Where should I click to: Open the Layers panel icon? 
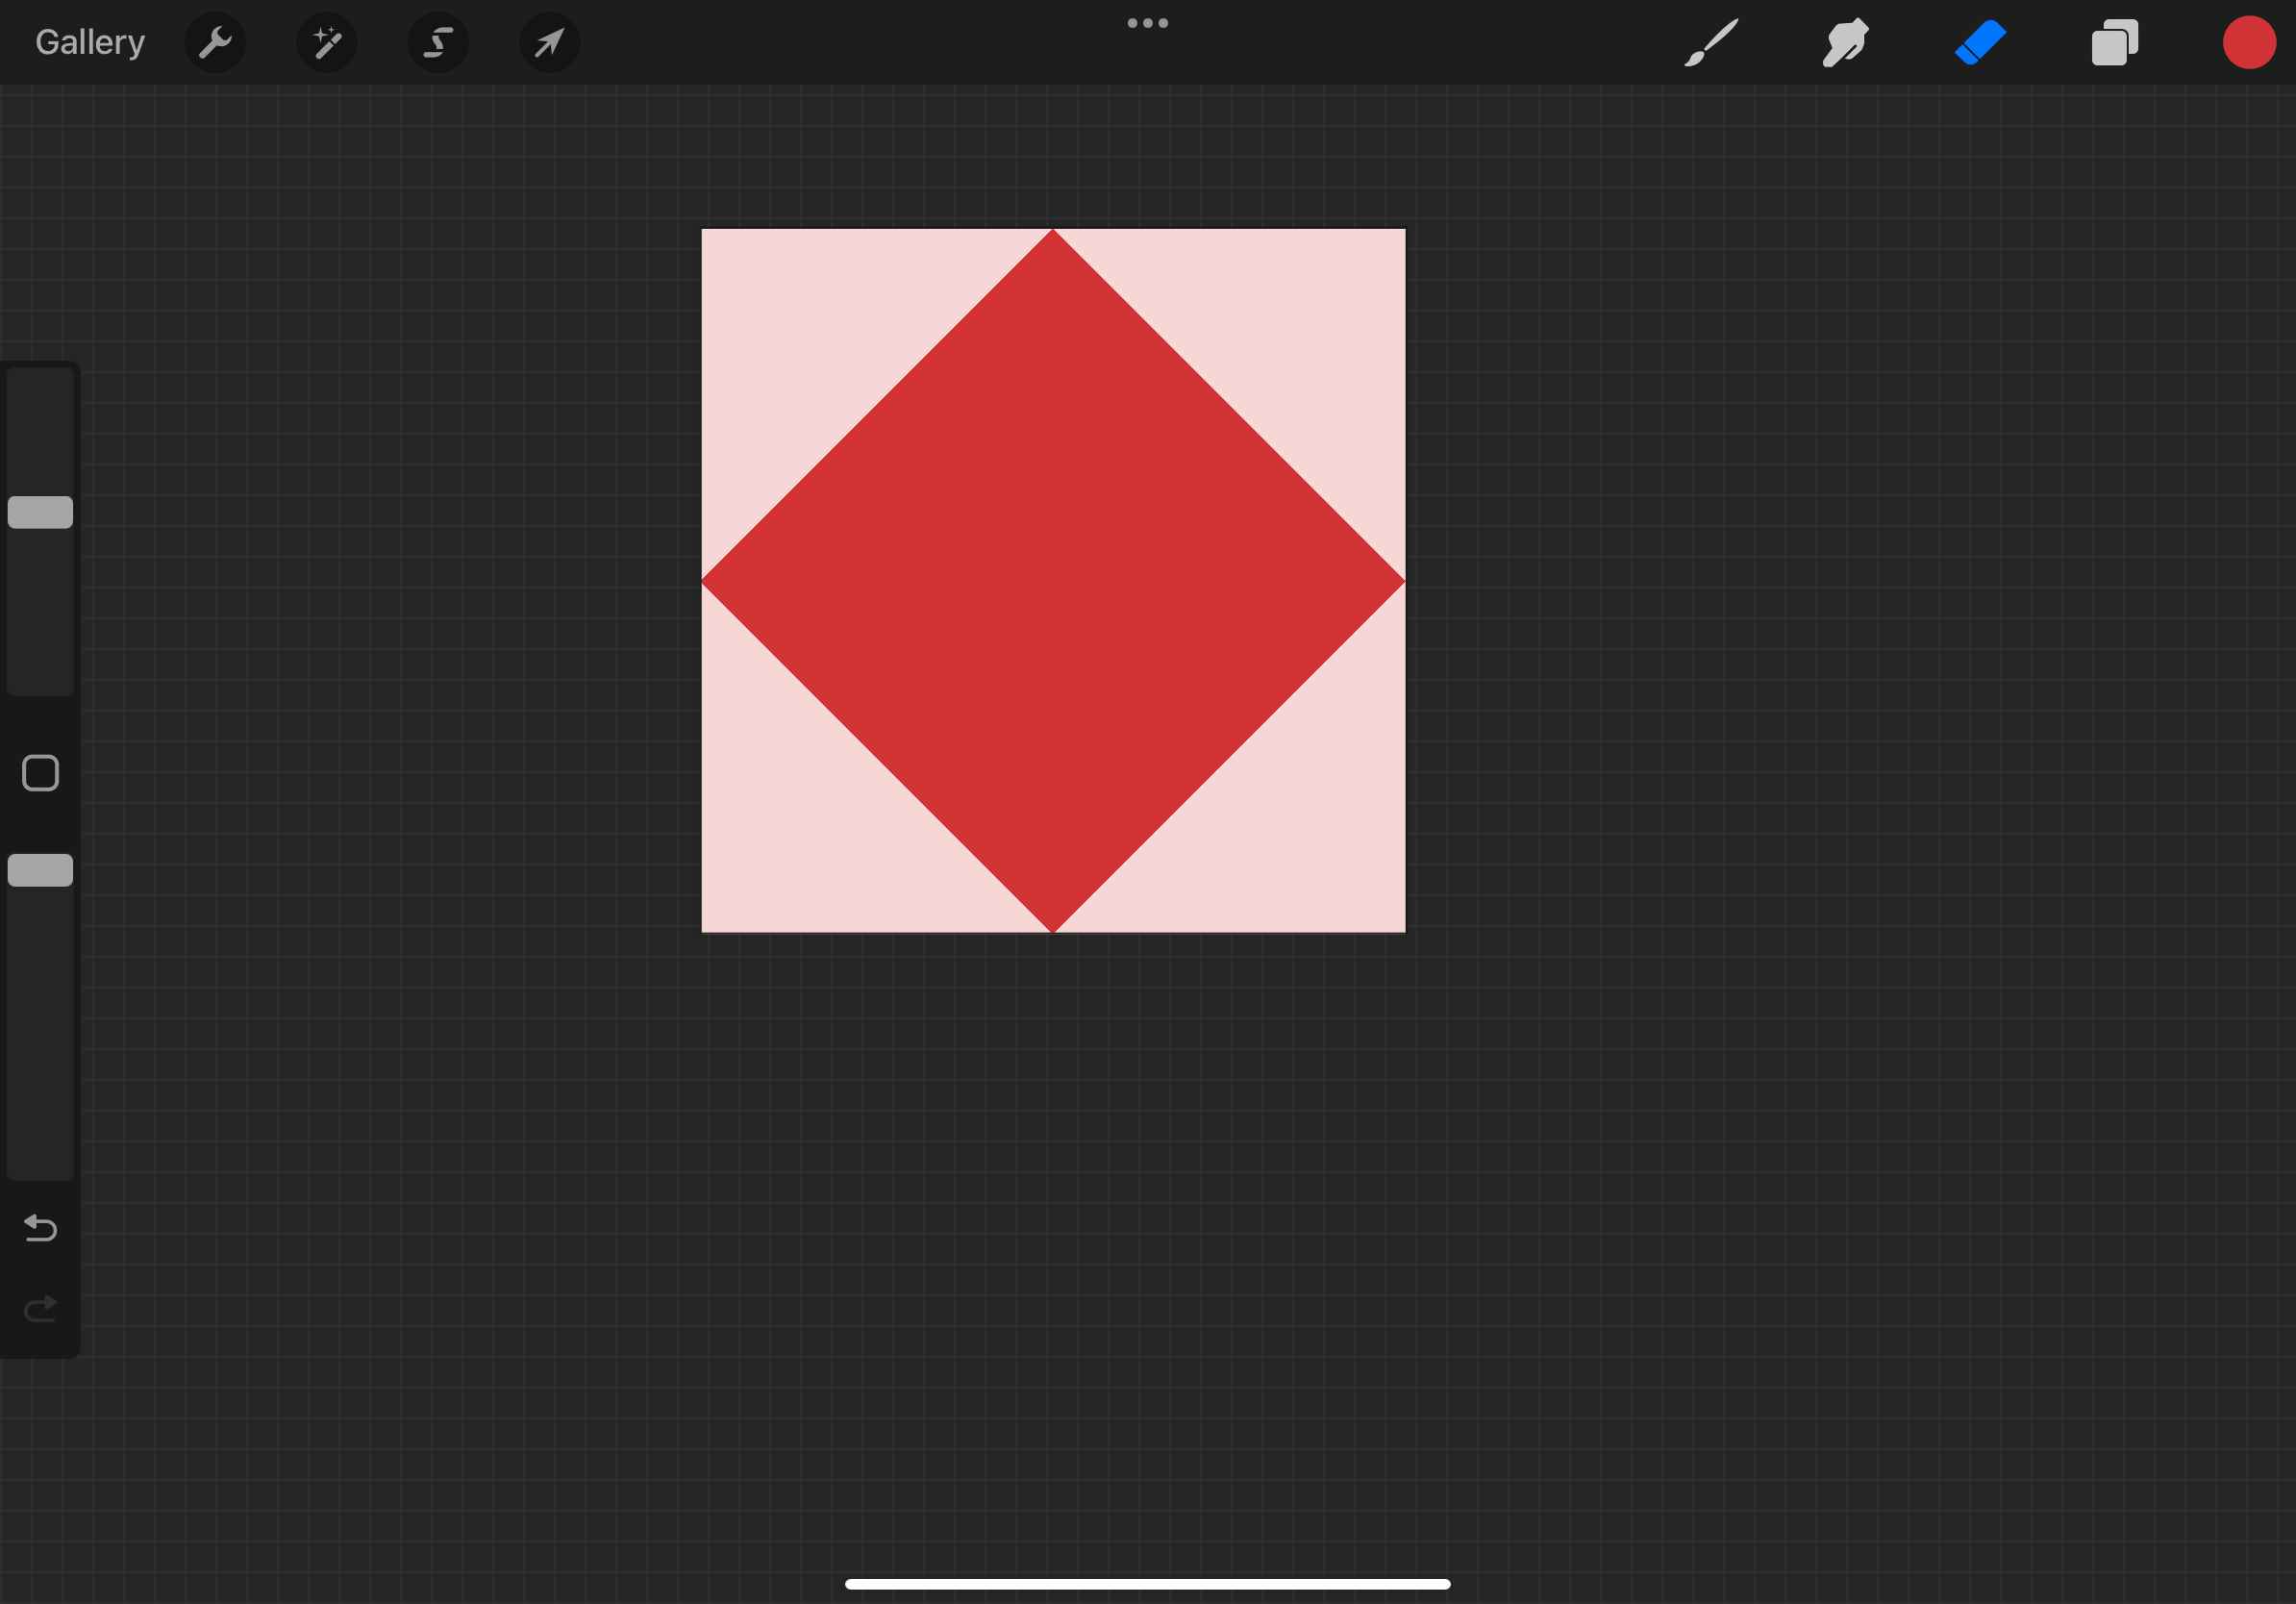2114,43
